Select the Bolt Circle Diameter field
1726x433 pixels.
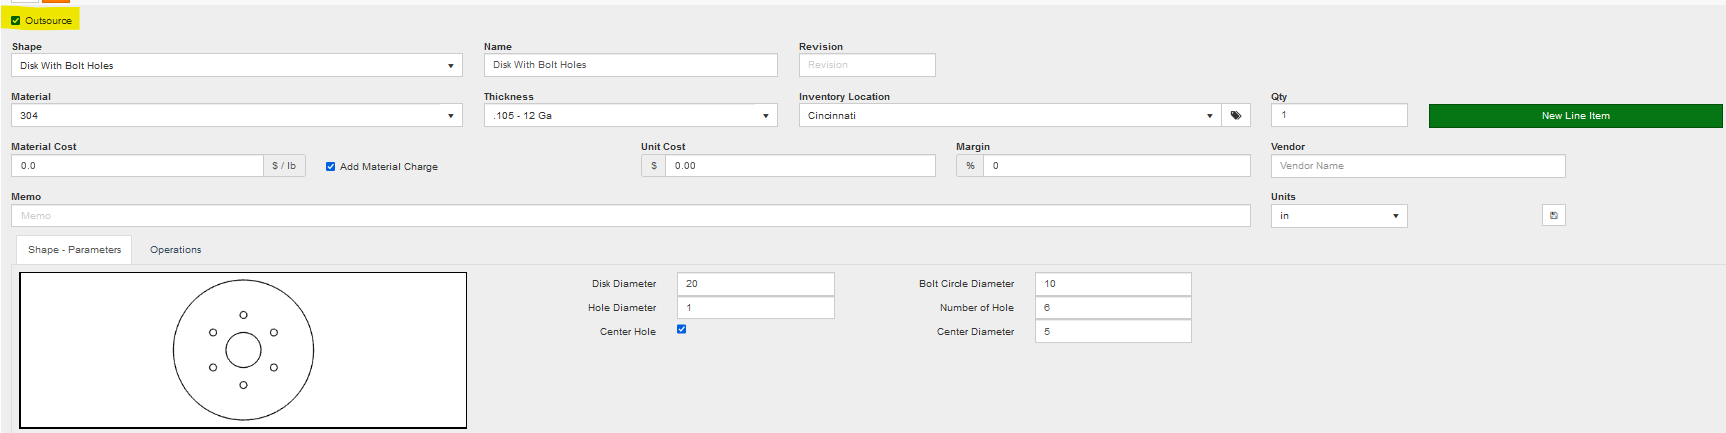tap(1112, 284)
